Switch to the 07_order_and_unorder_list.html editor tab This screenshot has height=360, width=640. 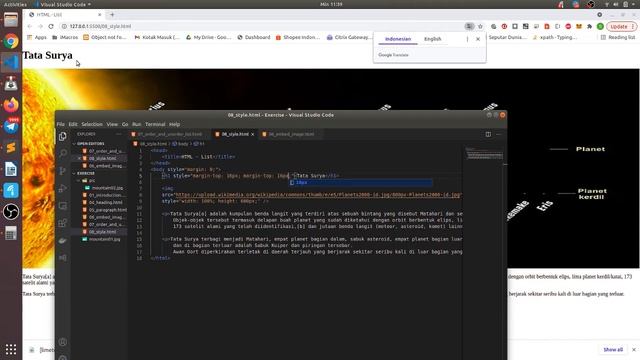pos(169,134)
